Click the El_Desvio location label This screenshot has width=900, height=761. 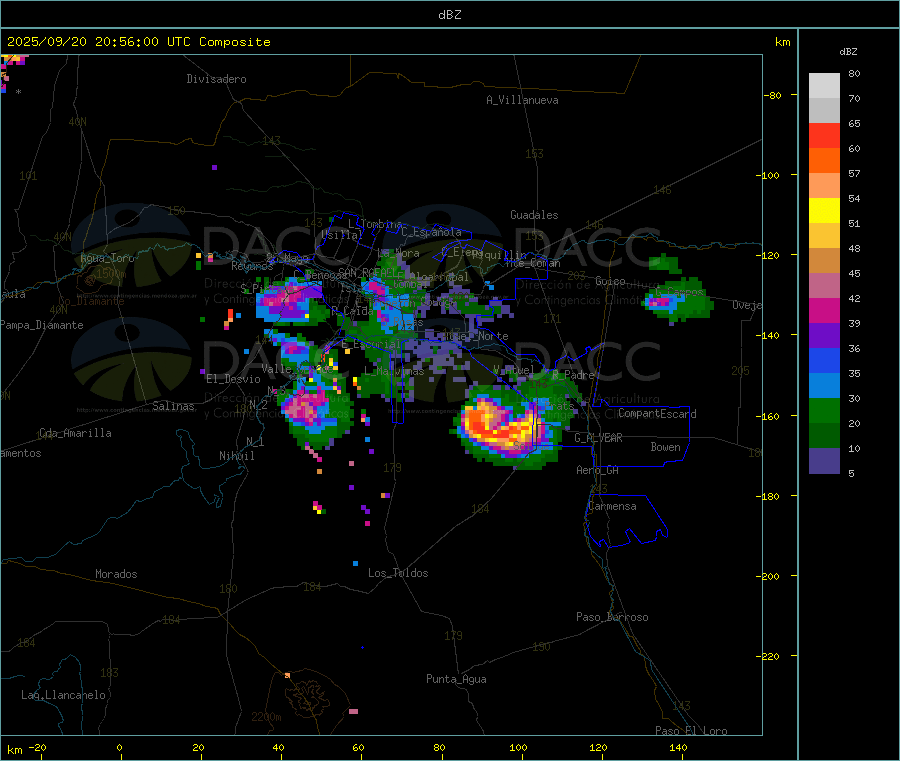point(234,379)
